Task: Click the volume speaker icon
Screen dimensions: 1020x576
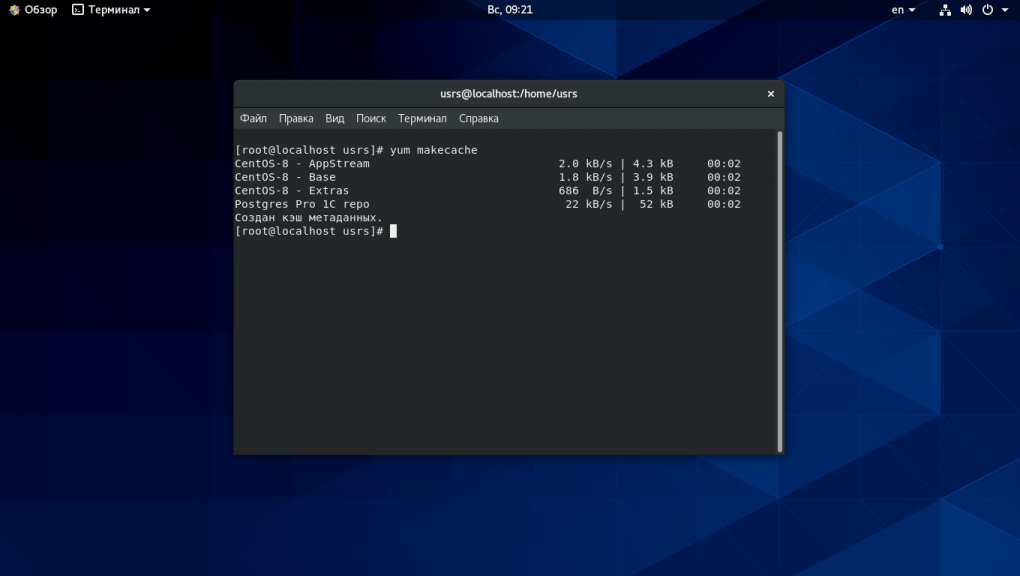Action: pos(966,10)
